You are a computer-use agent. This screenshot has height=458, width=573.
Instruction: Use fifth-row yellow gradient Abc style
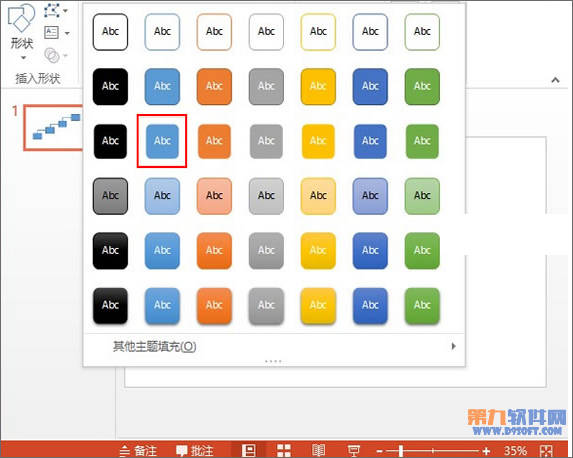318,251
